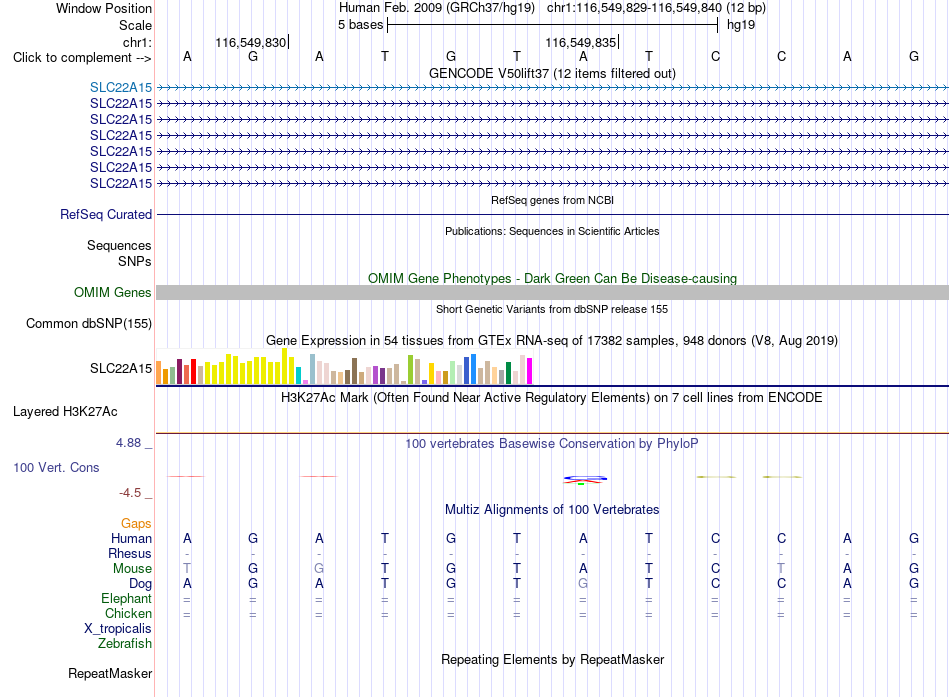Select the Dog alignment row label

(140, 584)
